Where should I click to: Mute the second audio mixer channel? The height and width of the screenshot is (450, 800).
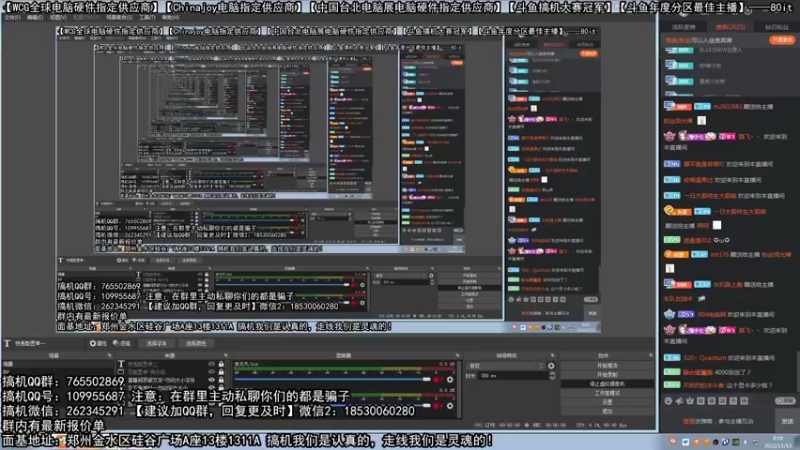pos(438,406)
